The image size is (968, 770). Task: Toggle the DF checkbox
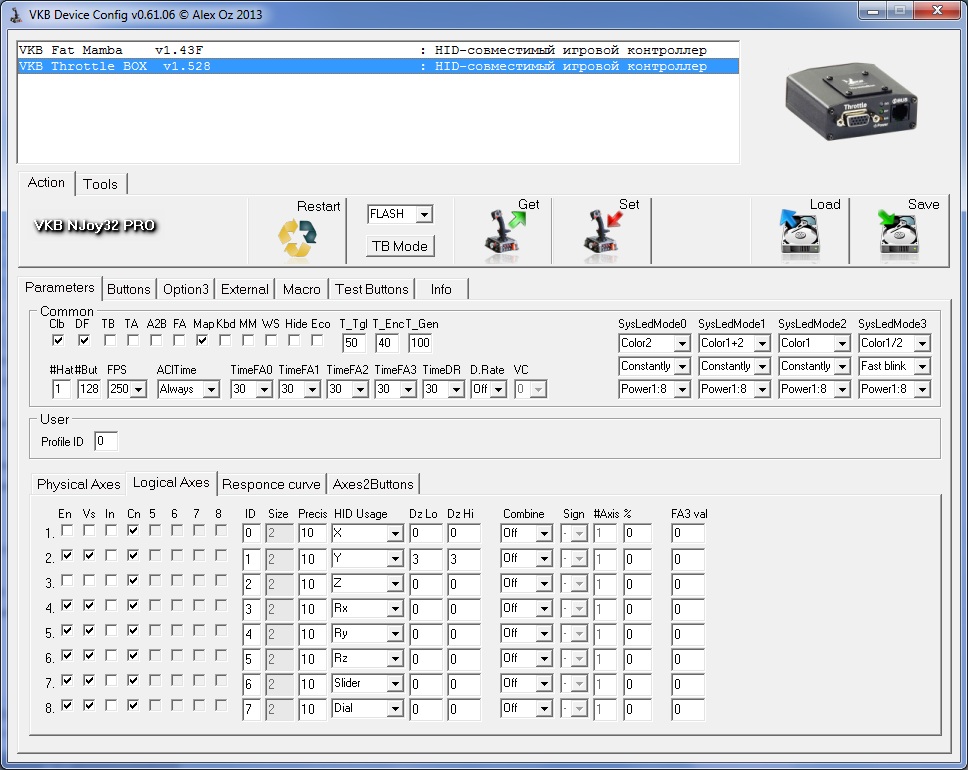click(83, 340)
